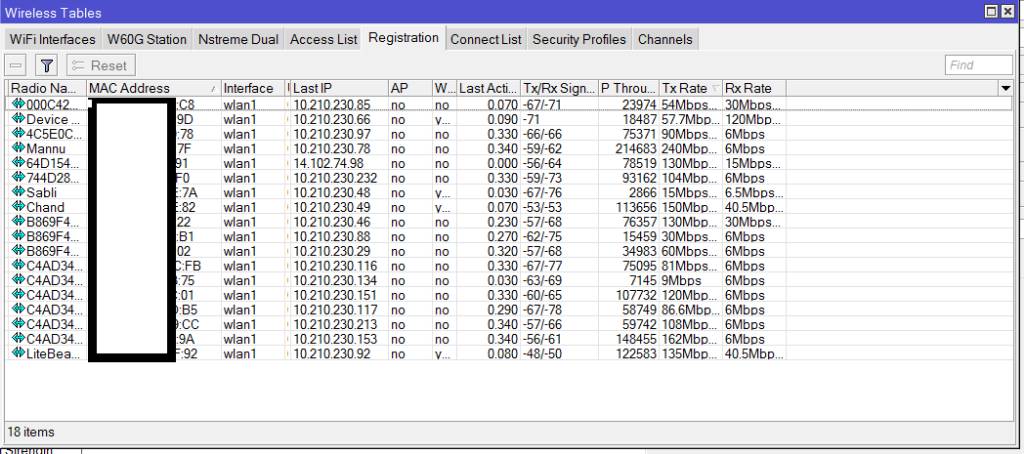The image size is (1024, 454).
Task: Open the column chooser dropdown arrow
Action: tap(1005, 88)
